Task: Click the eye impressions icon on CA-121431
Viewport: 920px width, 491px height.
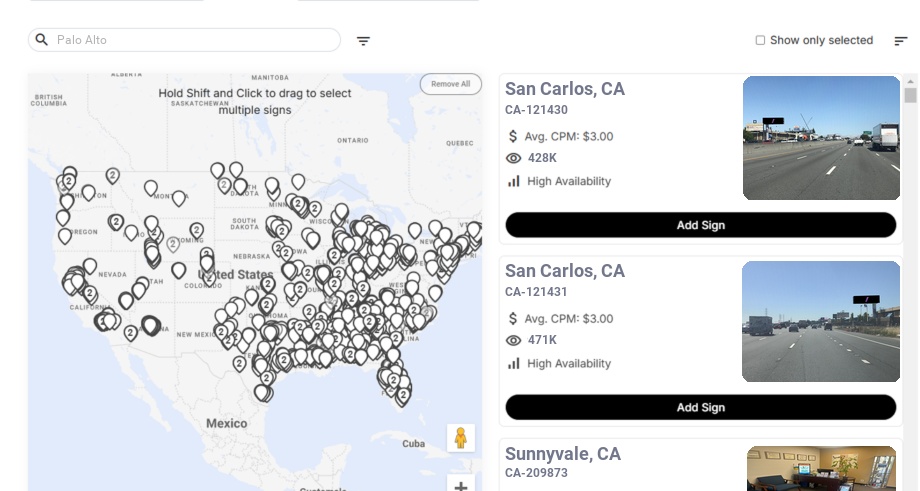Action: tap(514, 340)
